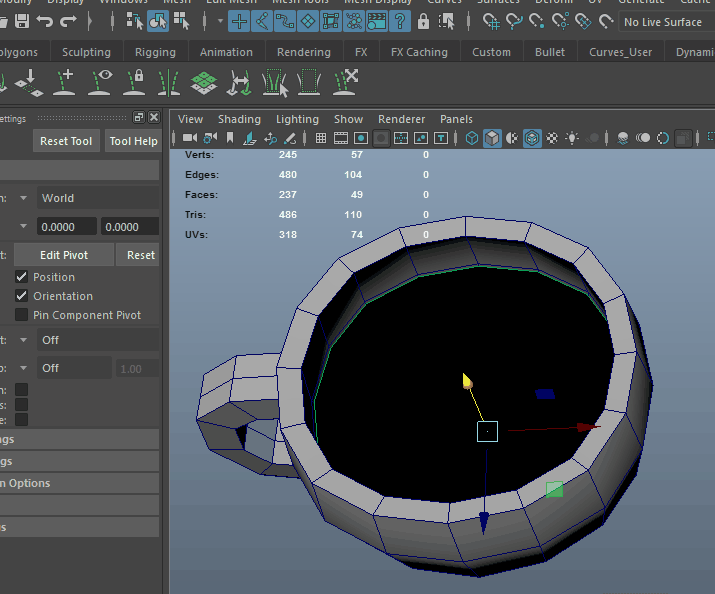The image size is (715, 594).
Task: Toggle the eye guide visibility shelf icon
Action: pyautogui.click(x=100, y=83)
